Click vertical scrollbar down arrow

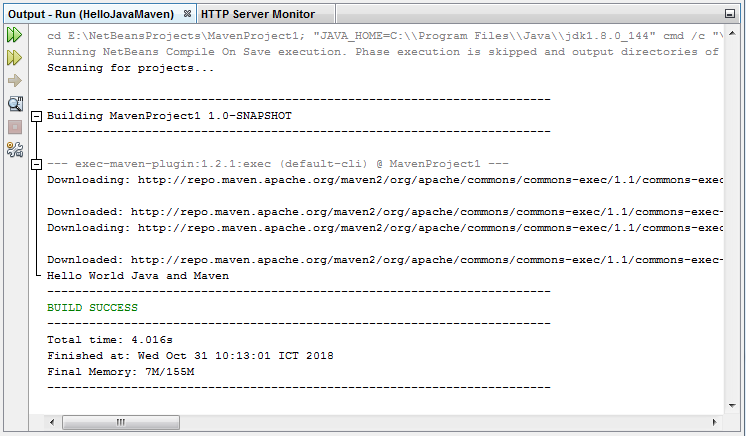(732, 406)
